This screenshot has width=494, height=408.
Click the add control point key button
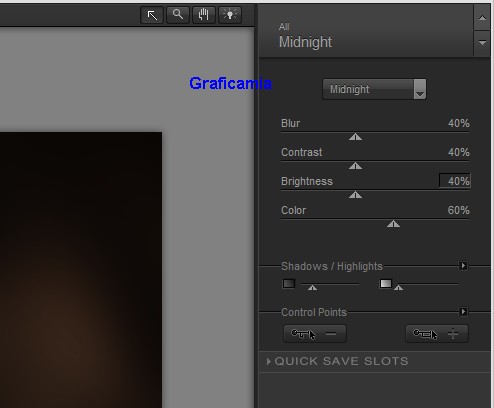point(437,334)
